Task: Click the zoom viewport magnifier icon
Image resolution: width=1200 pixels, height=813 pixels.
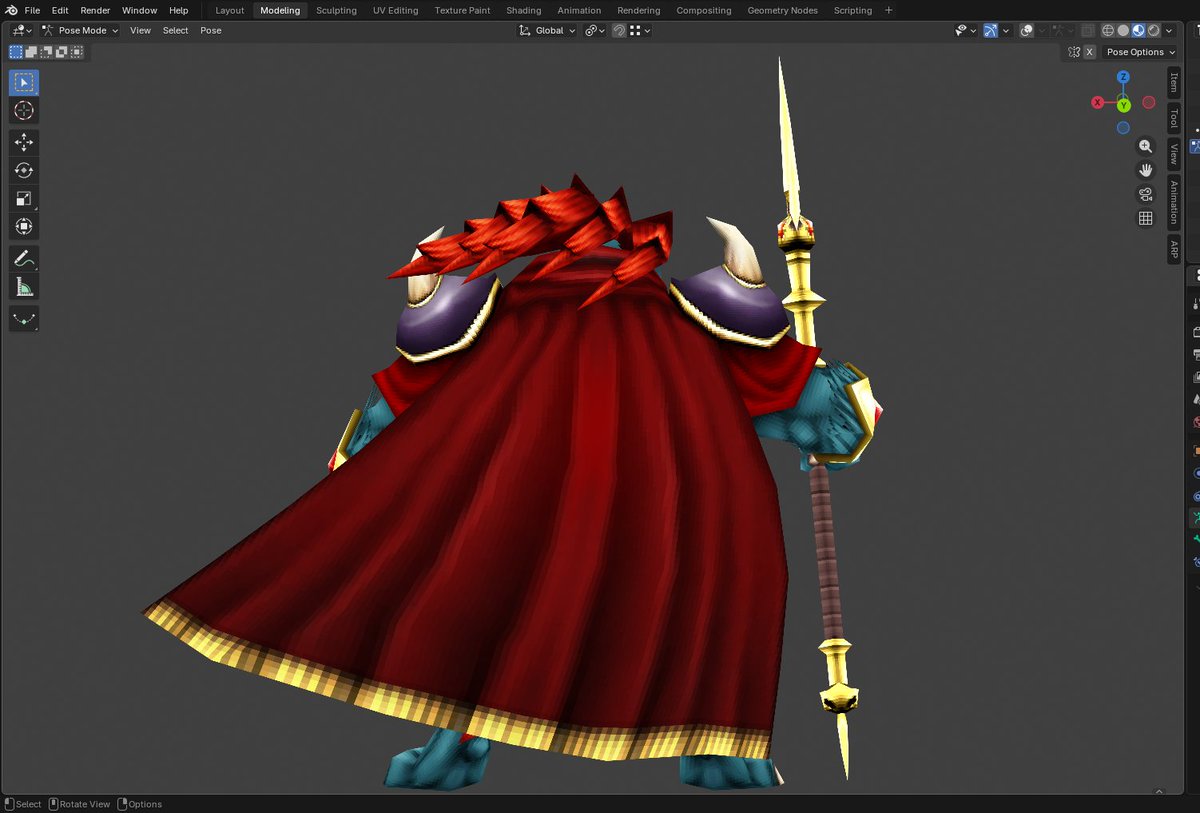Action: (x=1146, y=146)
